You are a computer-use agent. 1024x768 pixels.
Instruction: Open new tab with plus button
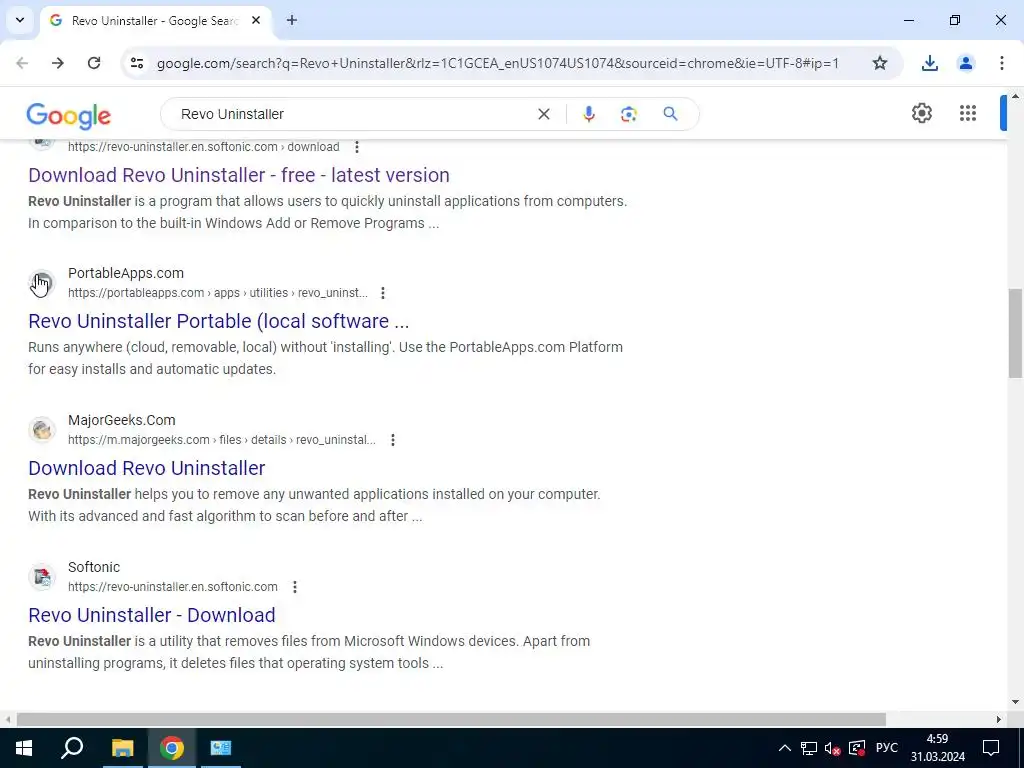pyautogui.click(x=292, y=20)
